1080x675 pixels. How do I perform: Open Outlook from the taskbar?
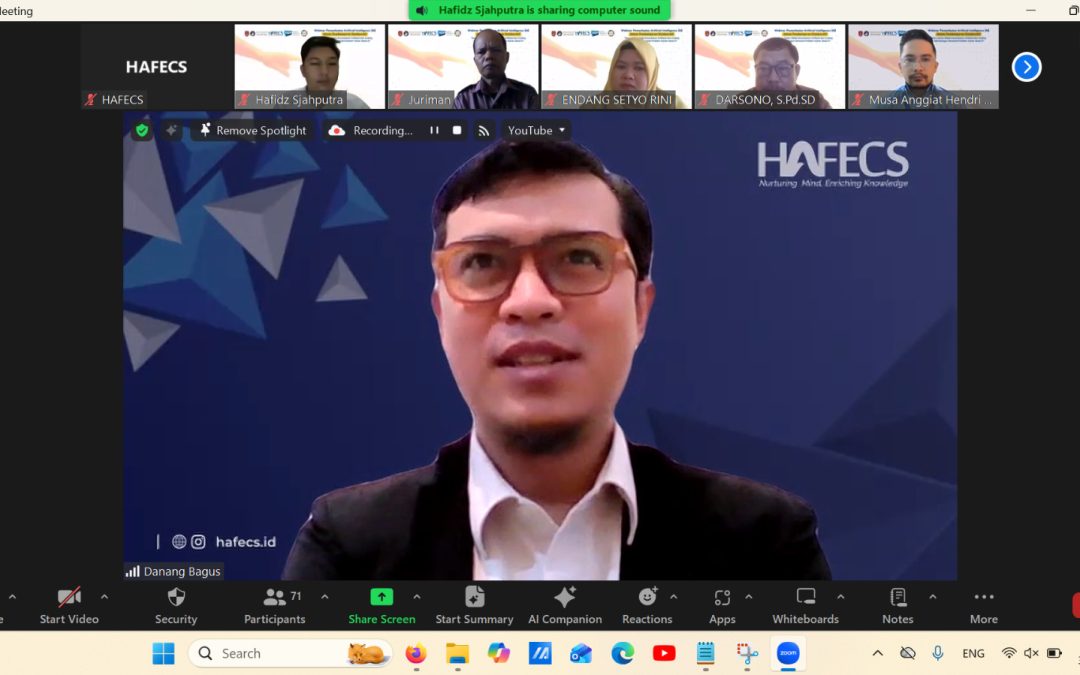click(x=581, y=653)
